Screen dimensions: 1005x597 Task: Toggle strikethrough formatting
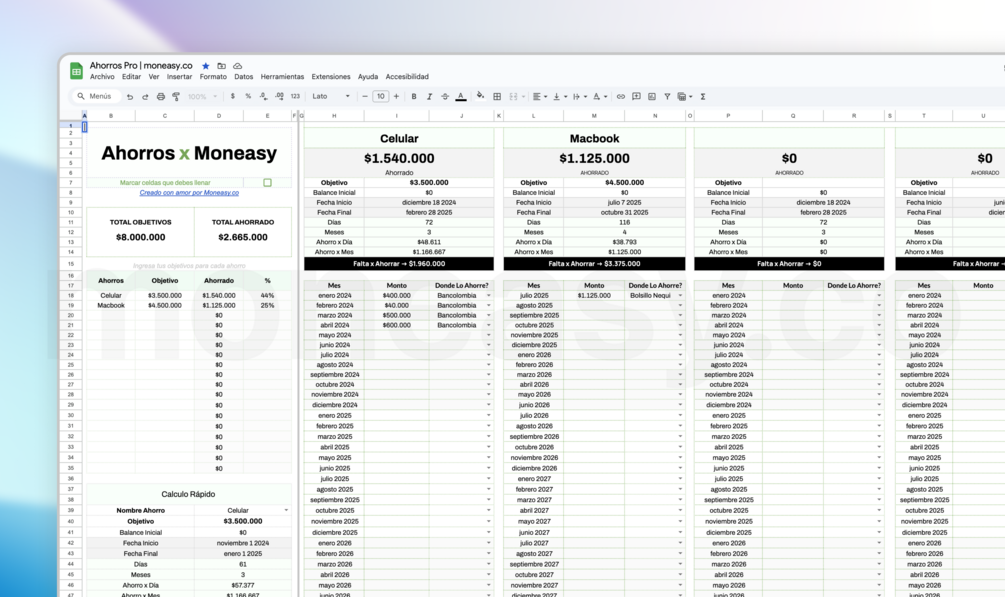pos(445,97)
